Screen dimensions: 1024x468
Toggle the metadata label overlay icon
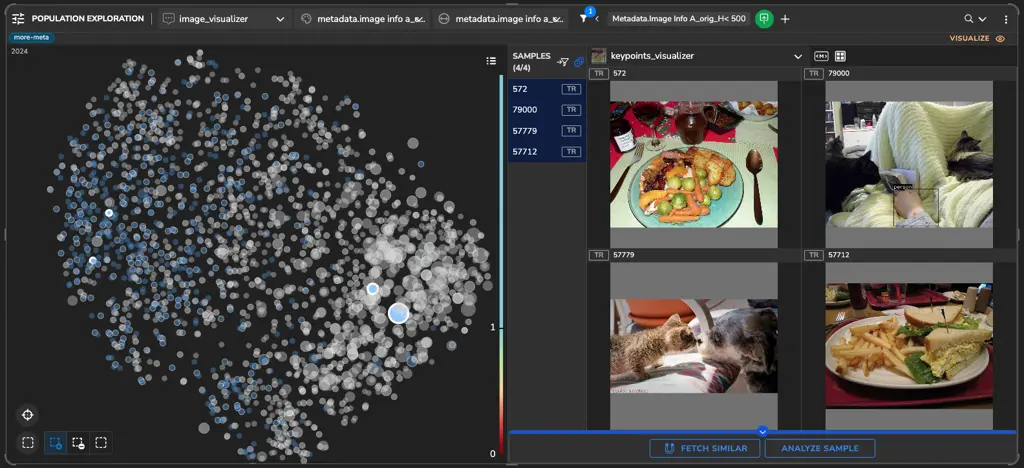click(x=821, y=57)
